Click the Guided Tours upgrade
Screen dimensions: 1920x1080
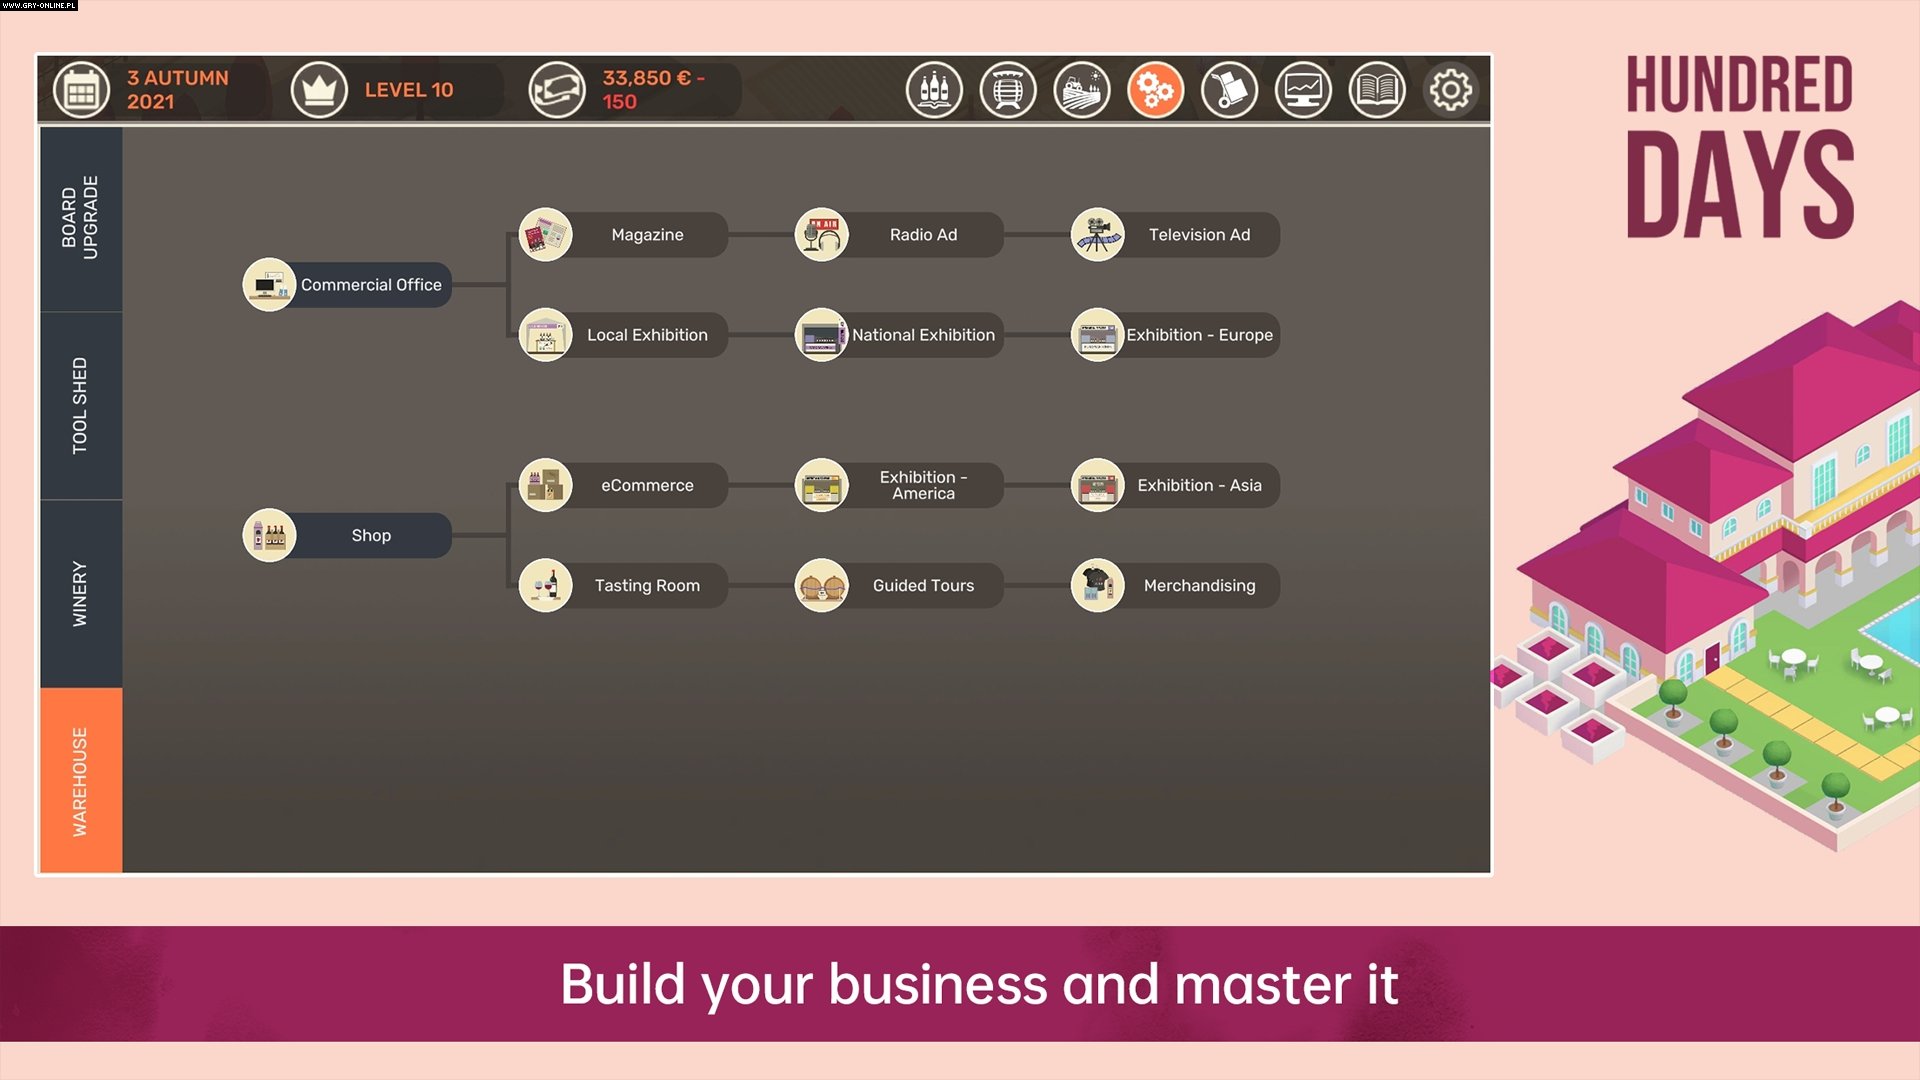[x=897, y=585]
